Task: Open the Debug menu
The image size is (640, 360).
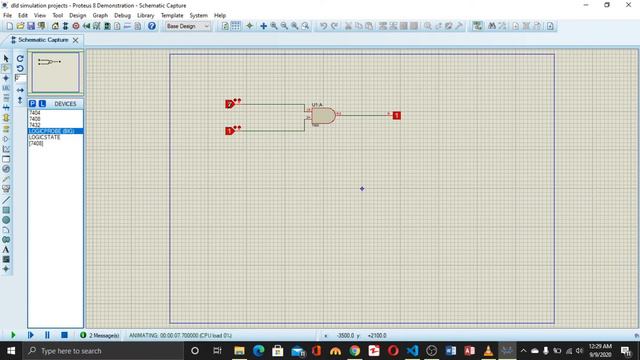Action: pos(122,16)
